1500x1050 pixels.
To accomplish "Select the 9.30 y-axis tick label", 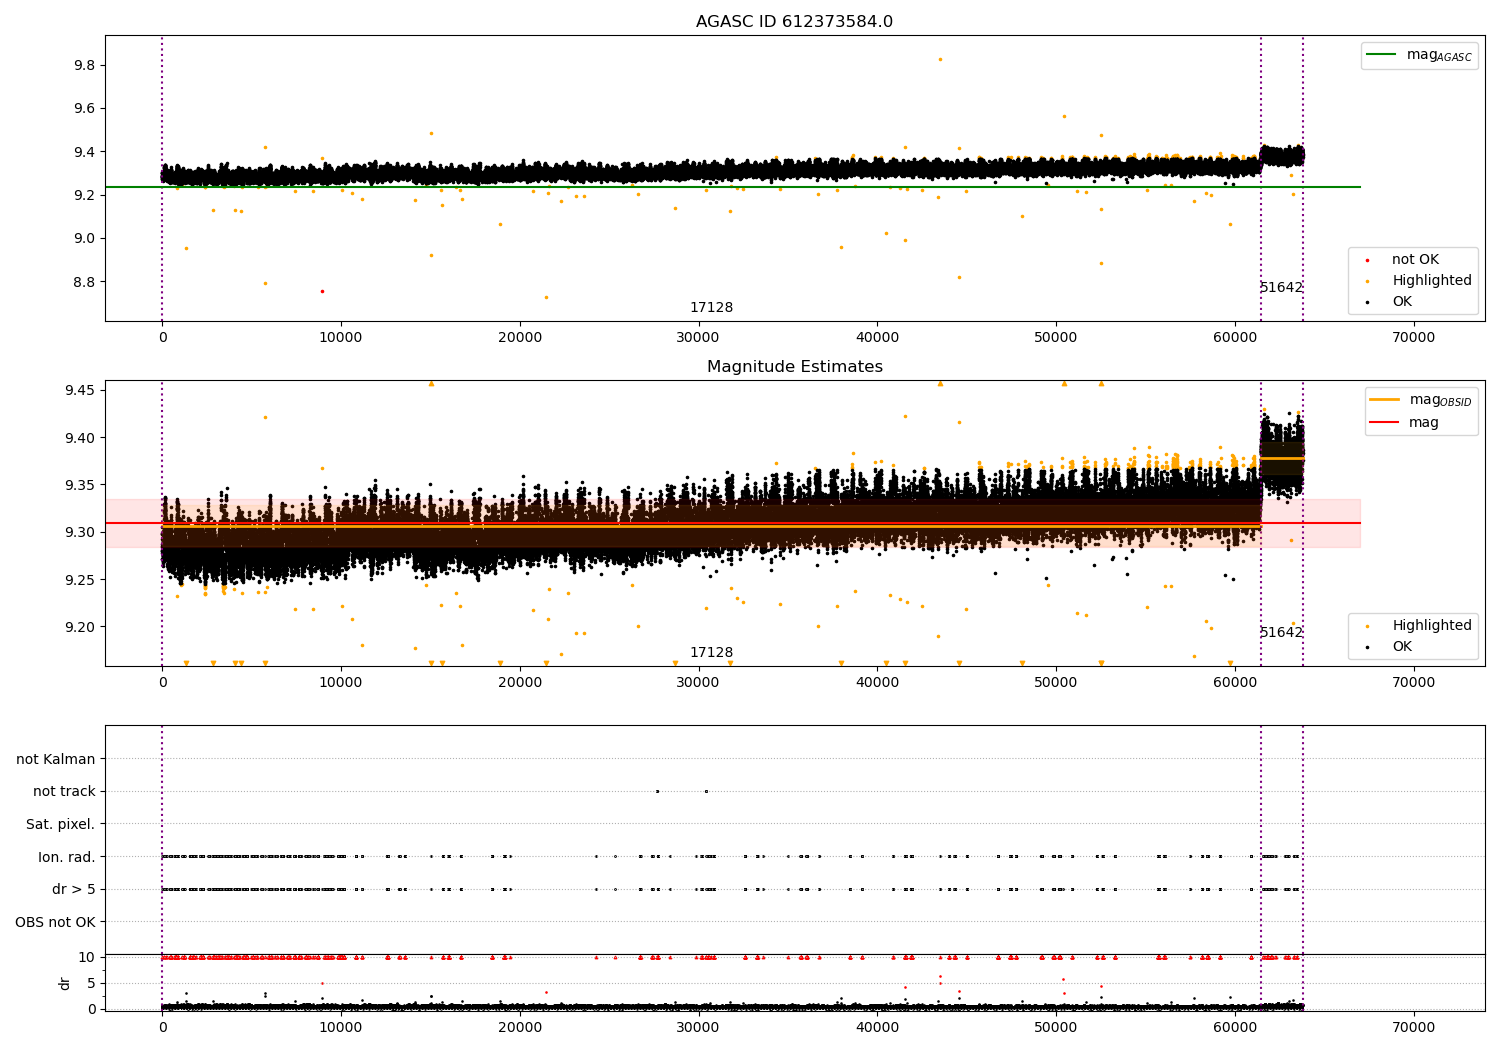I will (80, 532).
